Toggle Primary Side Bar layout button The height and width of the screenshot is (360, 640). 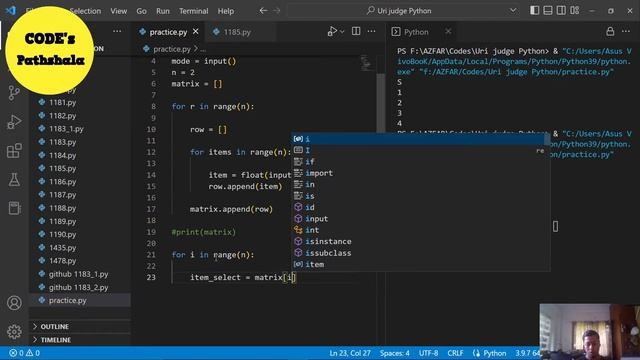pos(534,11)
